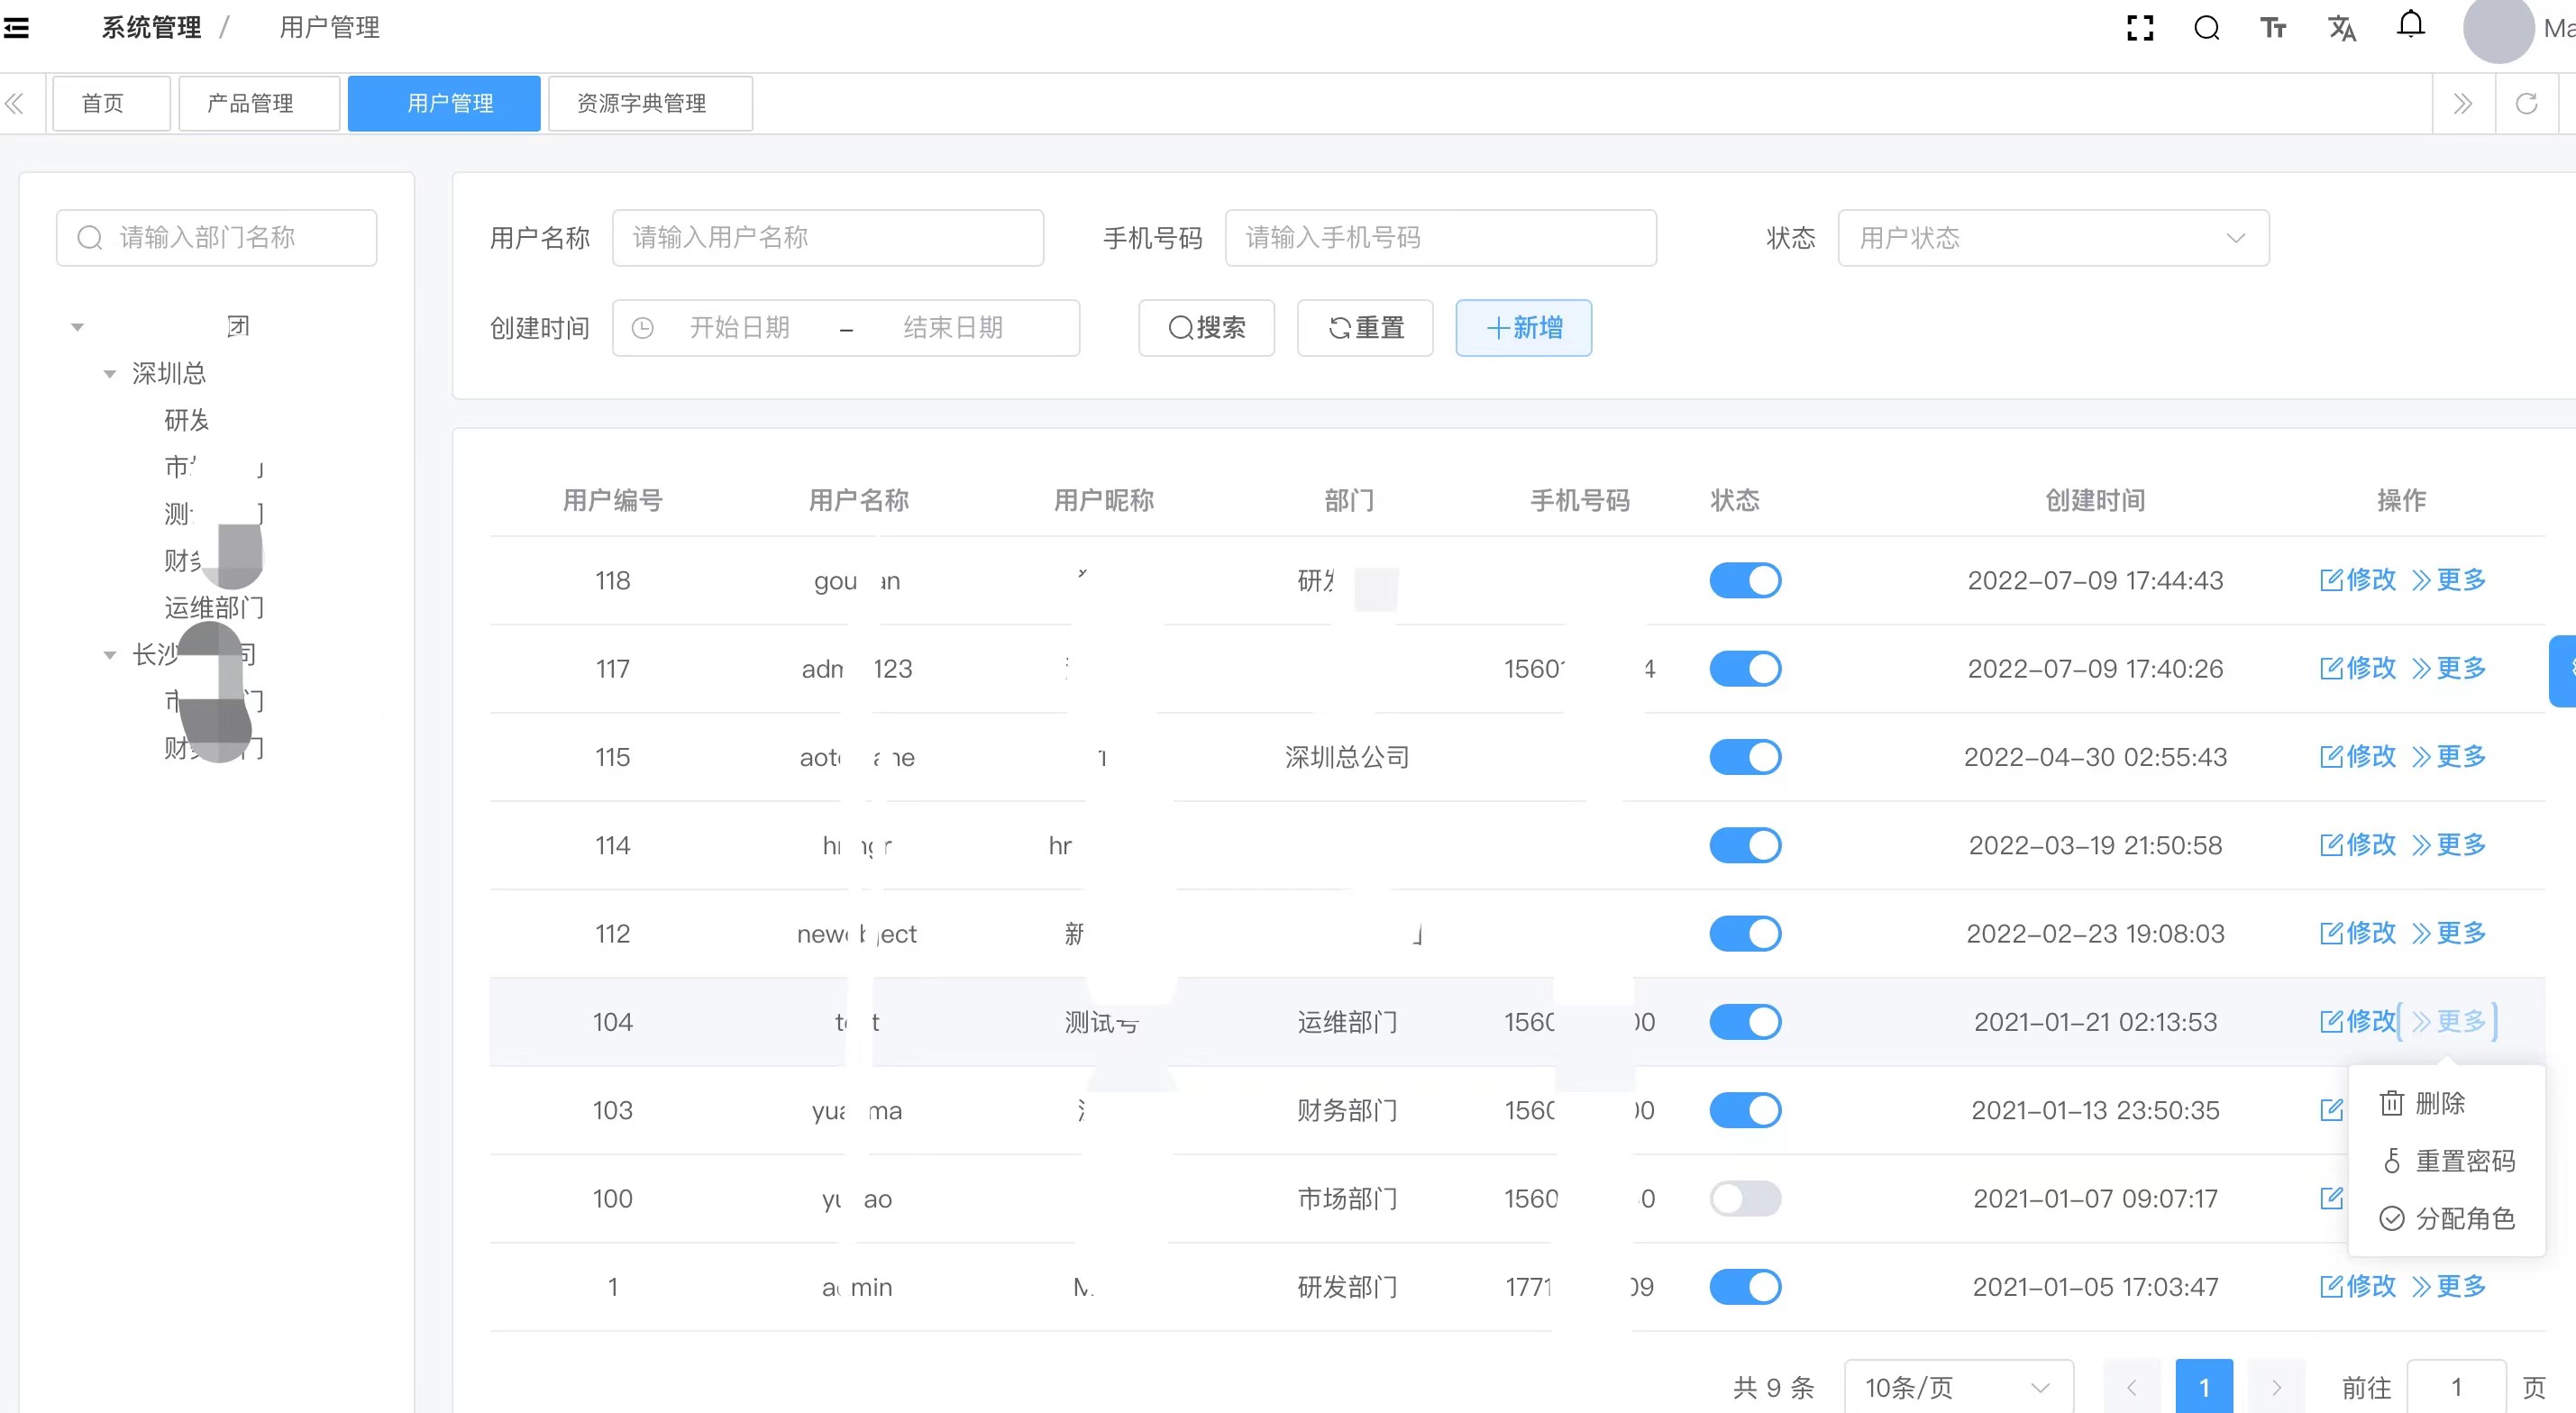Click the assign role check icon
This screenshot has width=2576, height=1413.
pos(2391,1218)
